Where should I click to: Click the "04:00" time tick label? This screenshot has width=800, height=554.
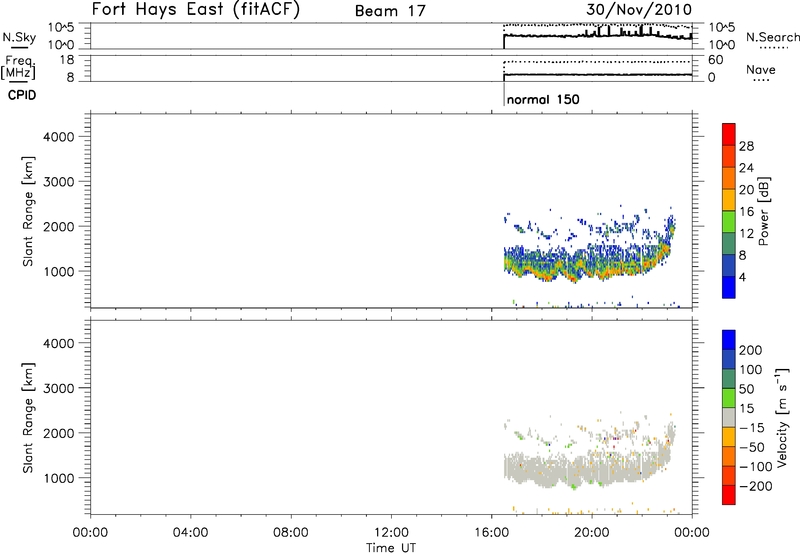click(190, 533)
